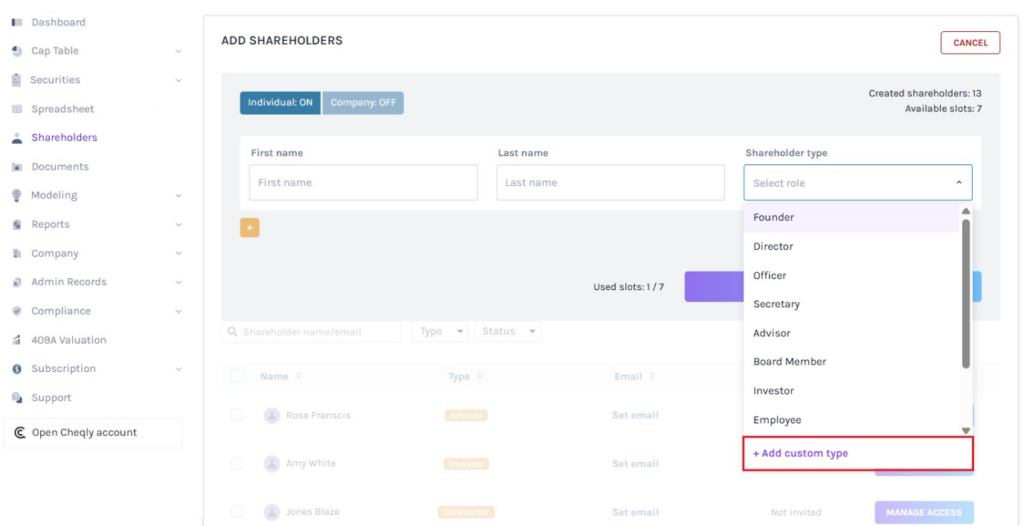Select Director from role list
This screenshot has width=1024, height=526.
click(852, 246)
